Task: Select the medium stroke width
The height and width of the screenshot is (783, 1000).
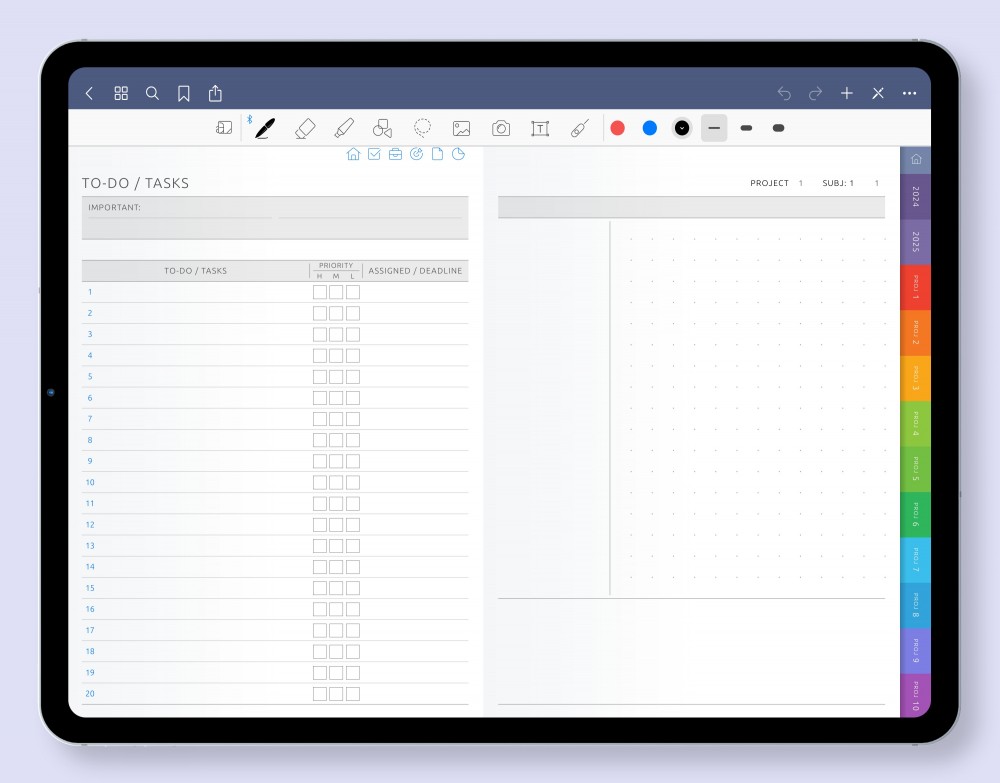Action: 746,128
